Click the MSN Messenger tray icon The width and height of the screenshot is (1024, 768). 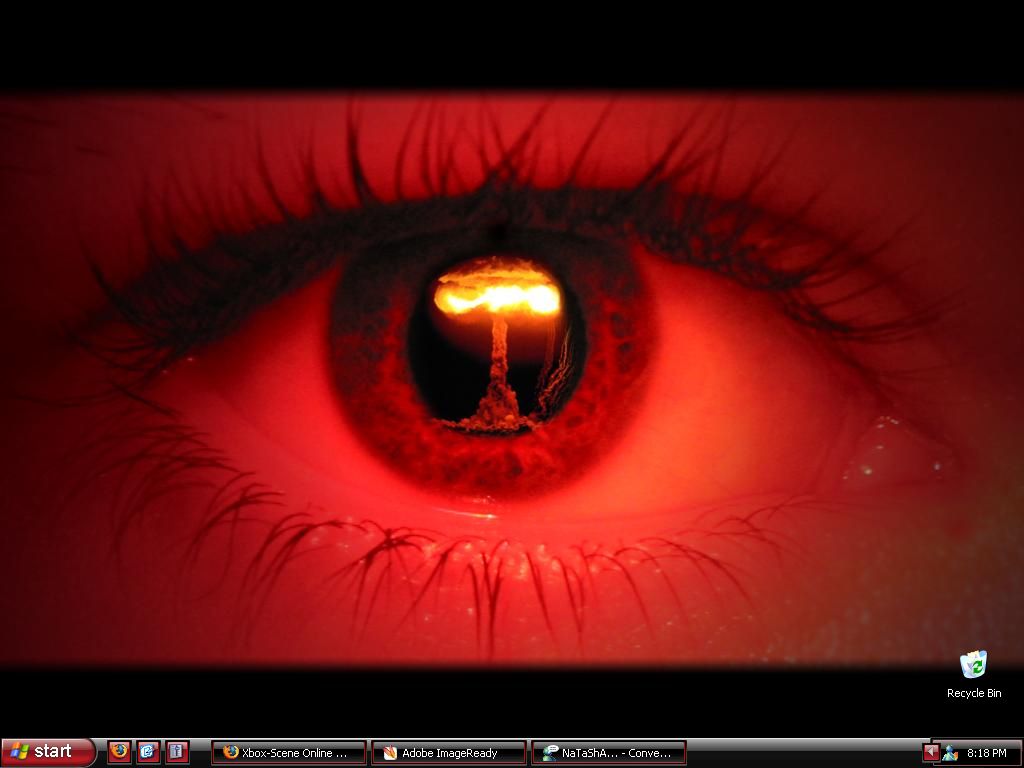950,753
